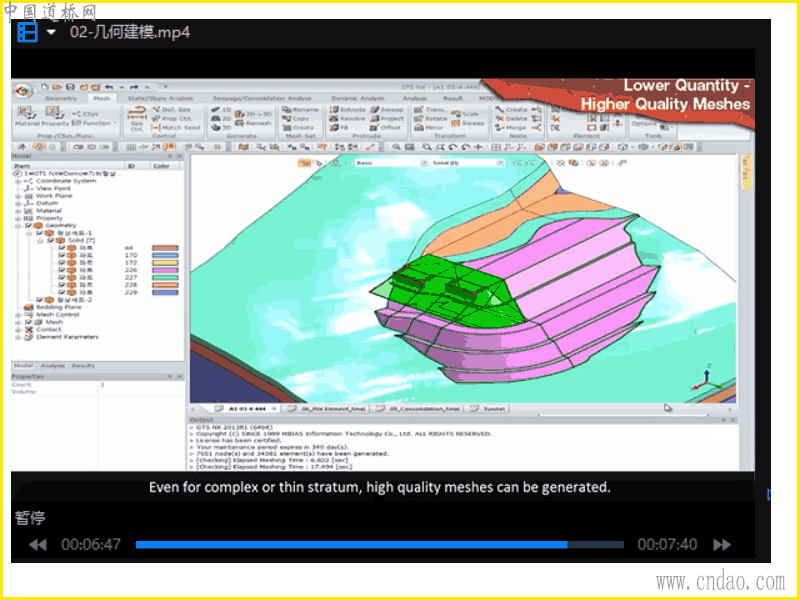800x600 pixels.
Task: Rename the mesh set
Action: 301,109
